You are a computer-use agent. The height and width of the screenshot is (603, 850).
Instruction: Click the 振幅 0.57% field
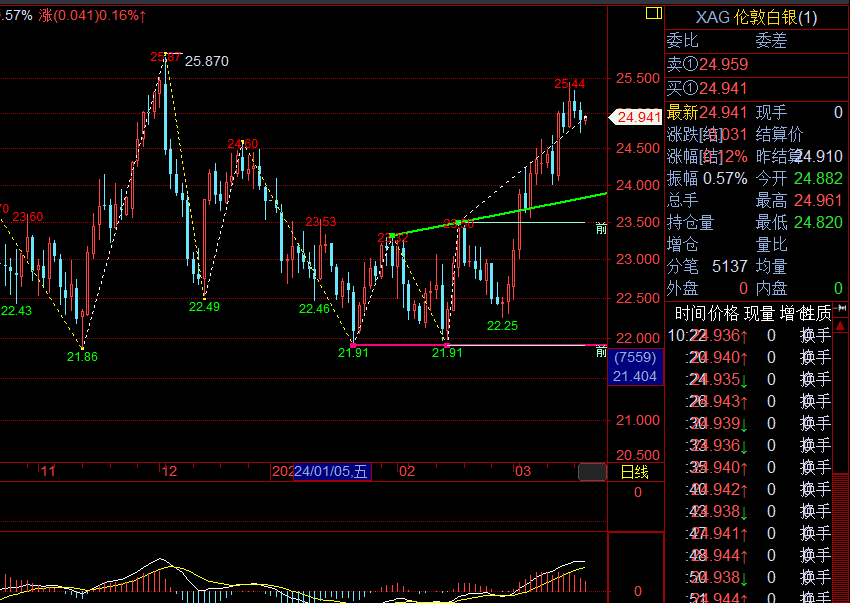[x=707, y=178]
